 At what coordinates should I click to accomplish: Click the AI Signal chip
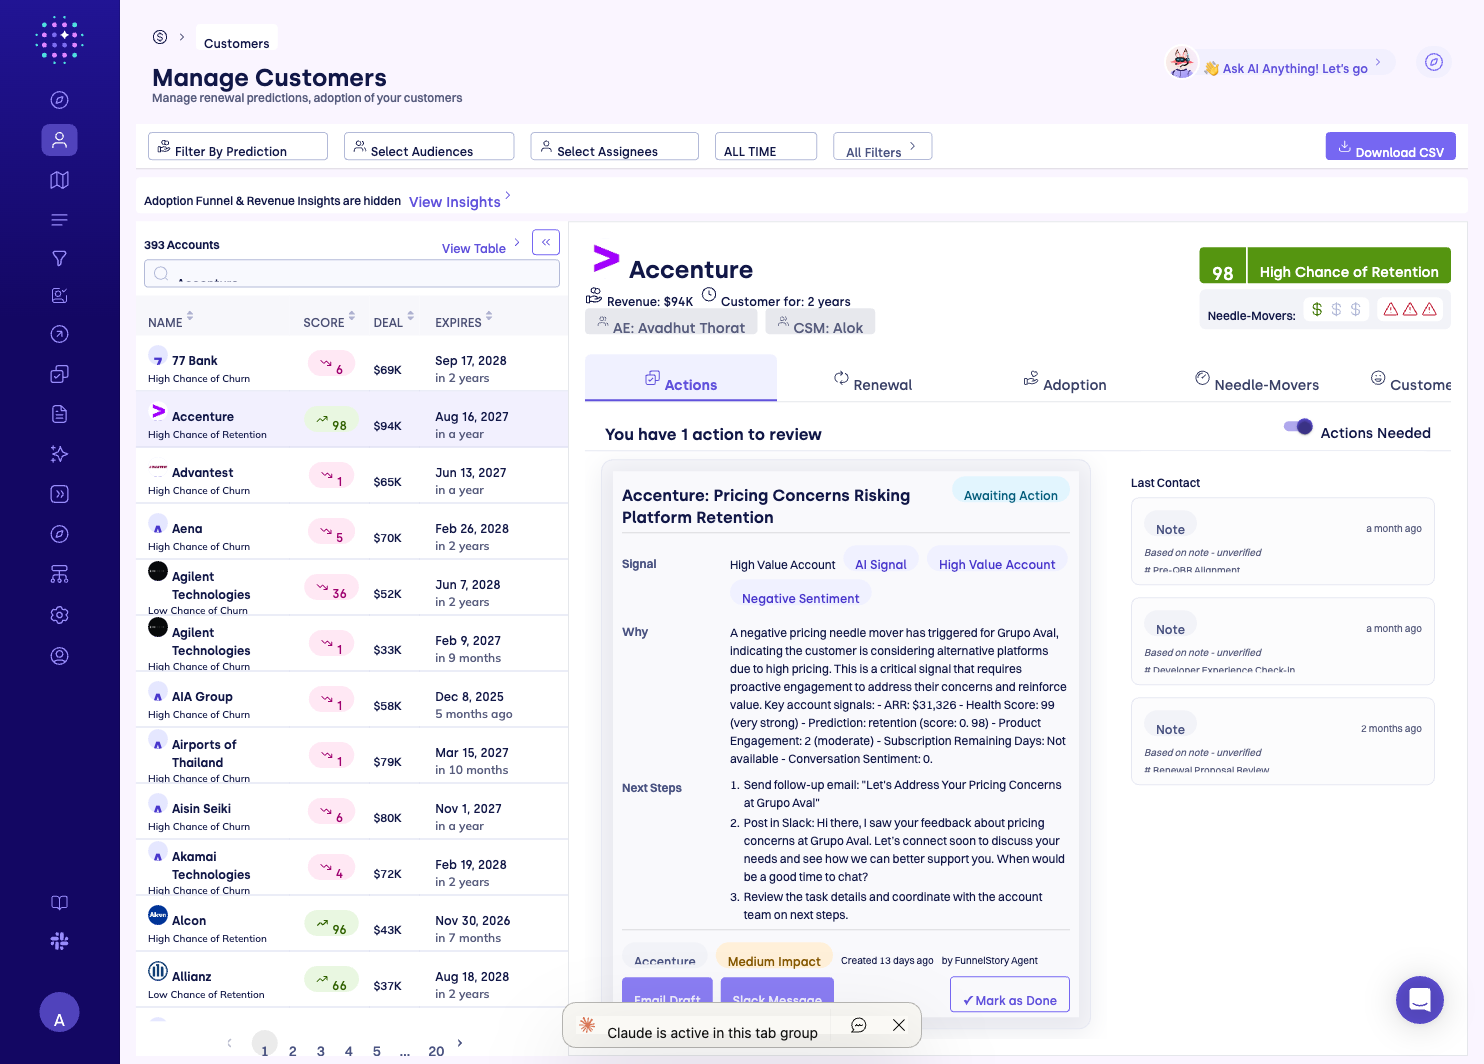(881, 561)
